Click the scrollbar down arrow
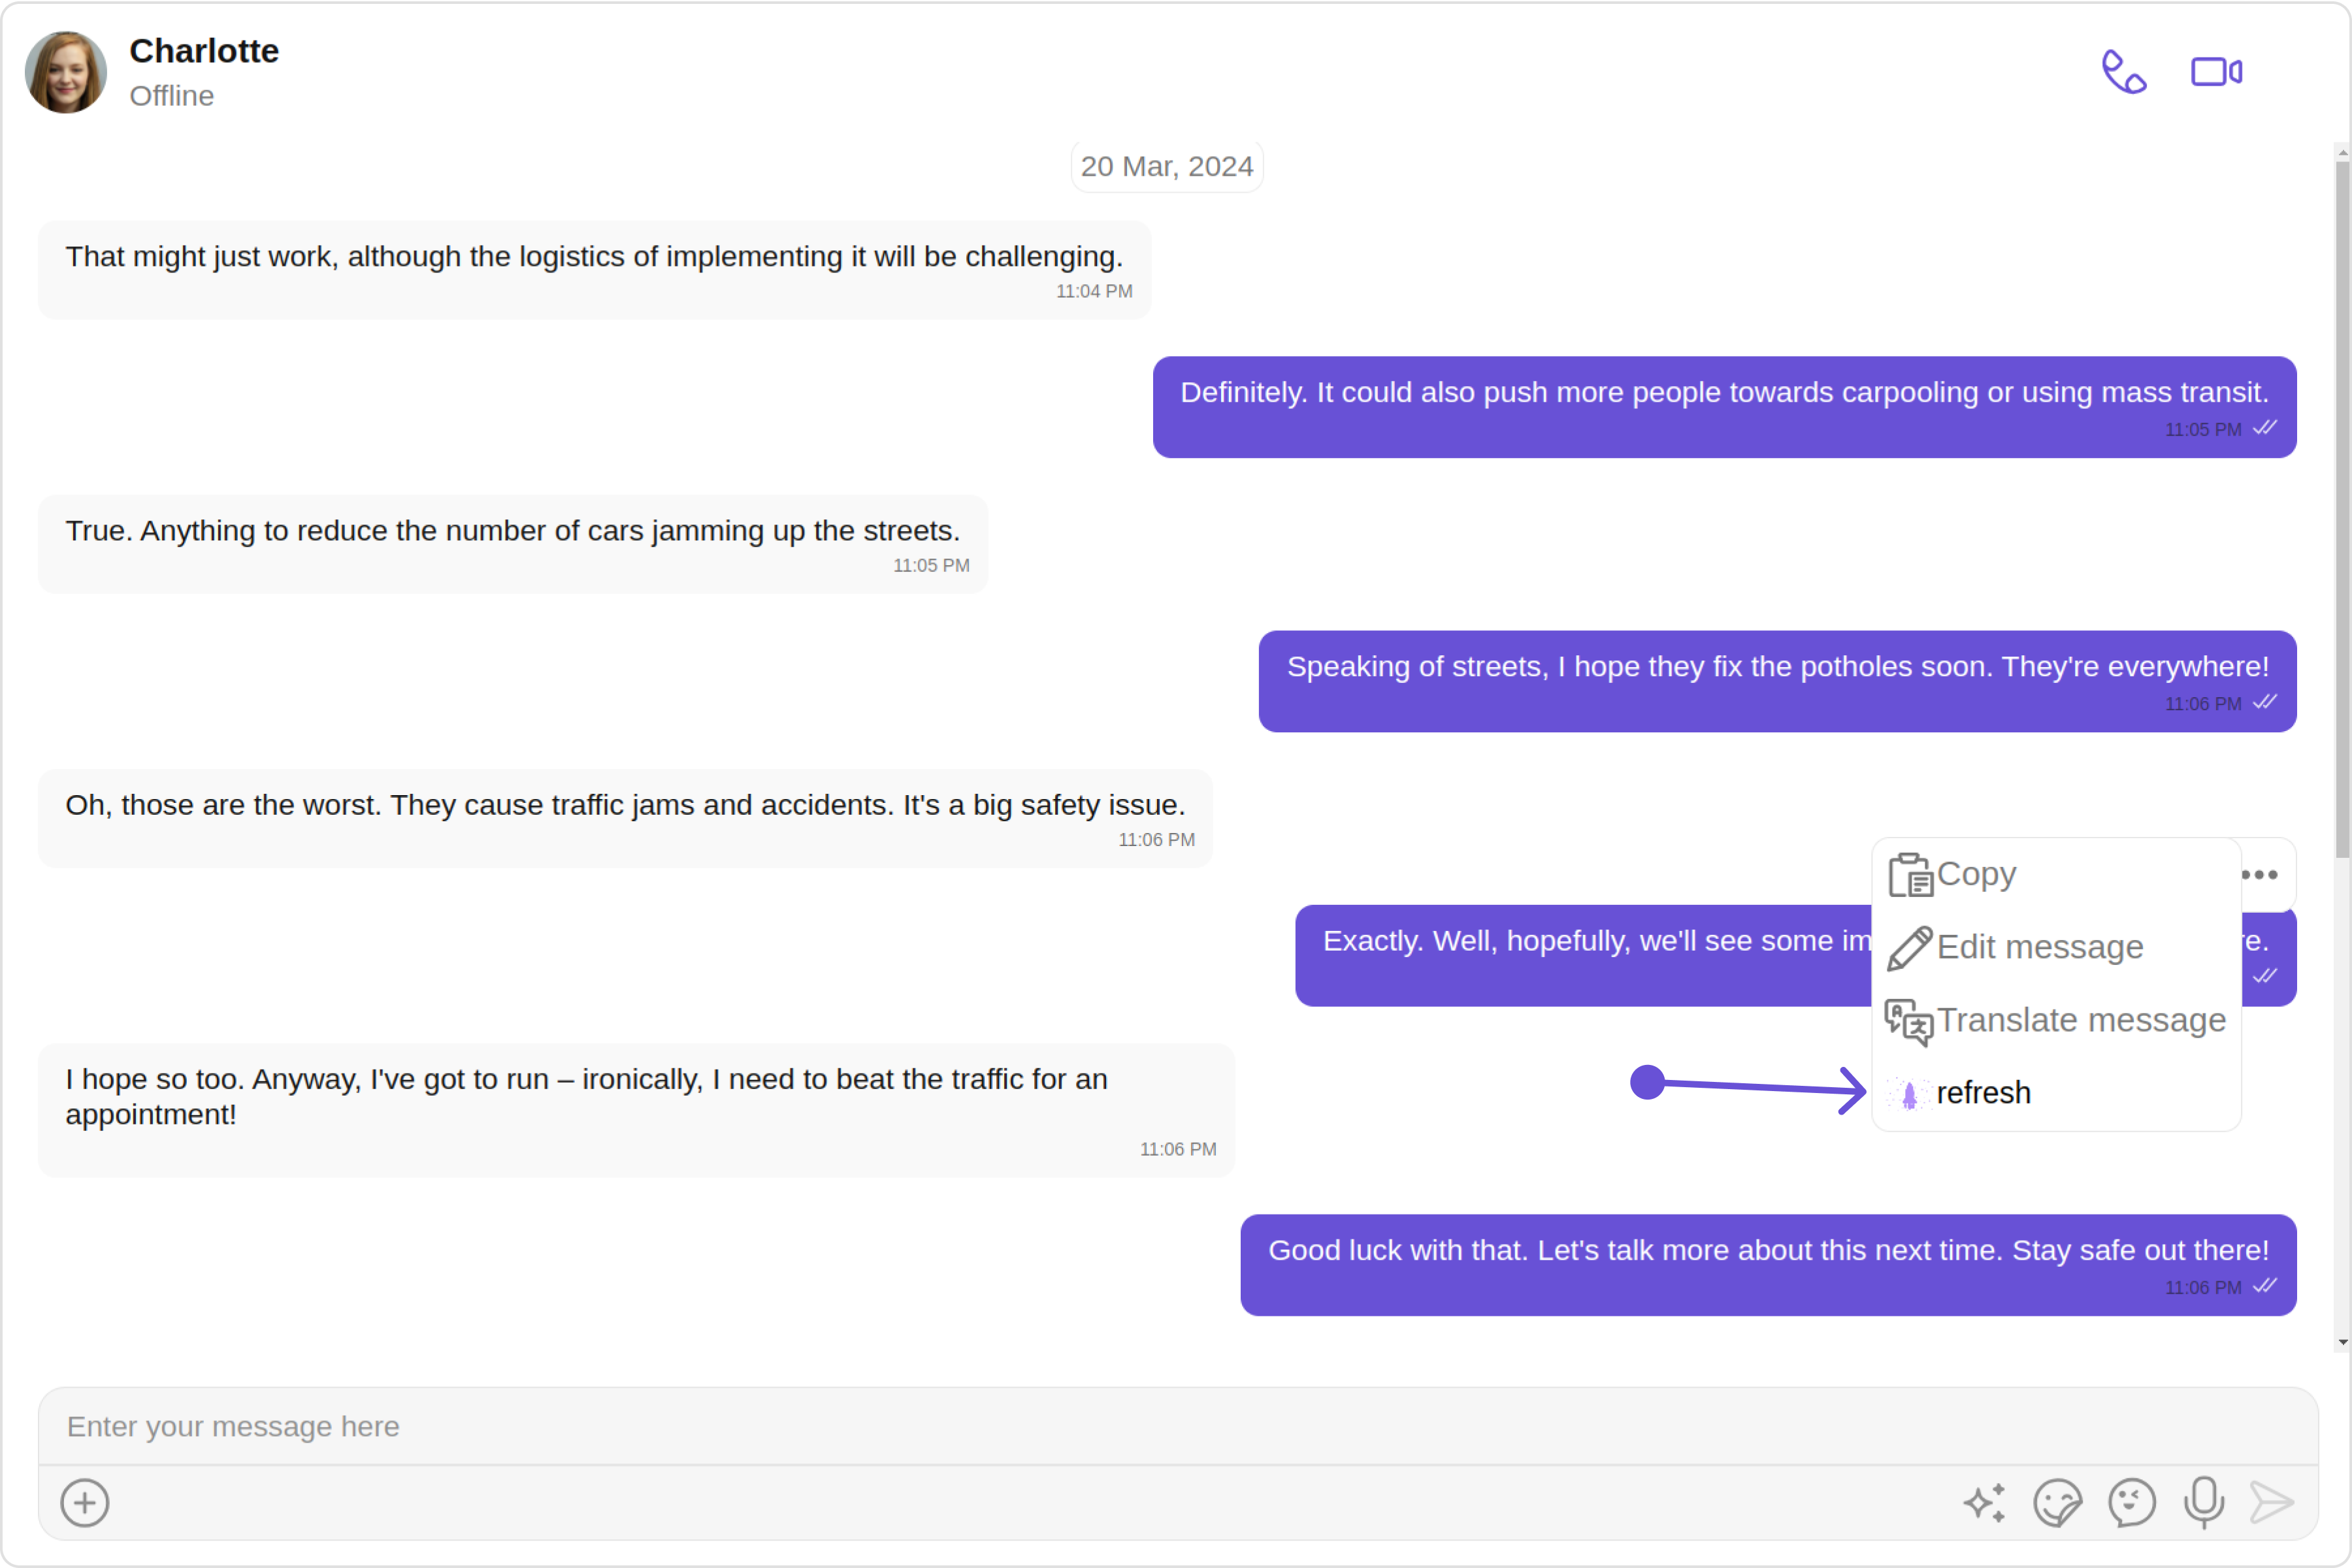The image size is (2352, 1568). click(x=2343, y=1343)
